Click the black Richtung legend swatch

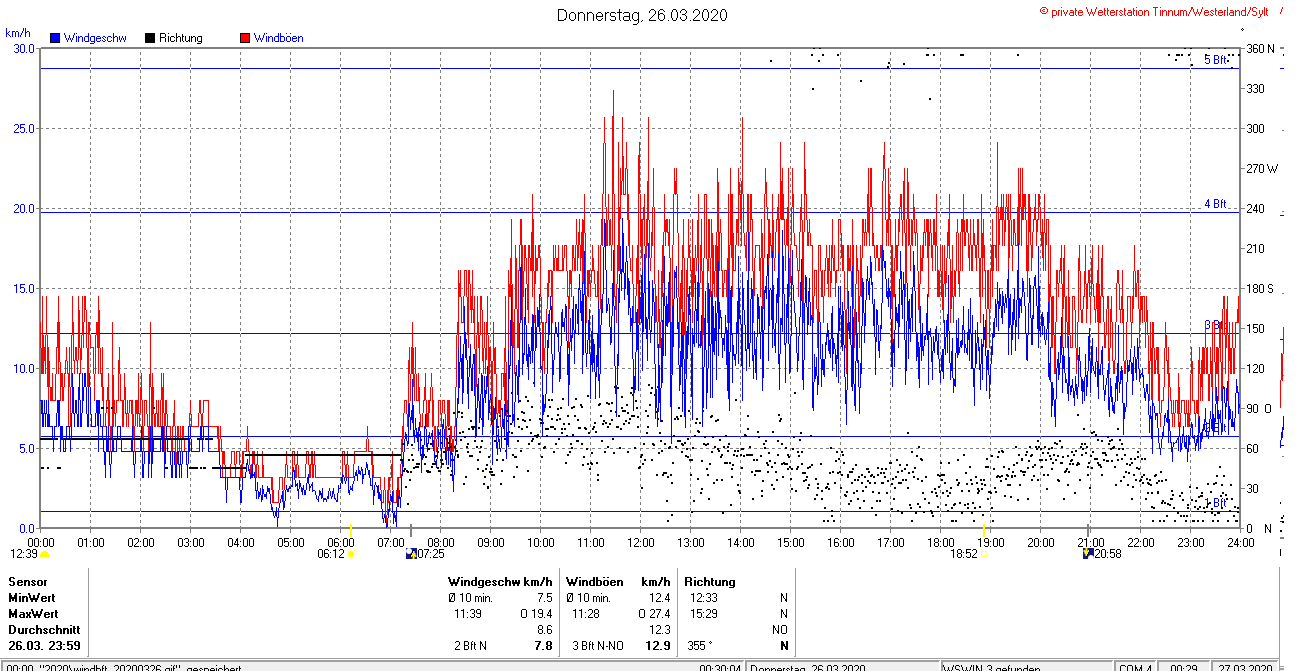pyautogui.click(x=150, y=38)
